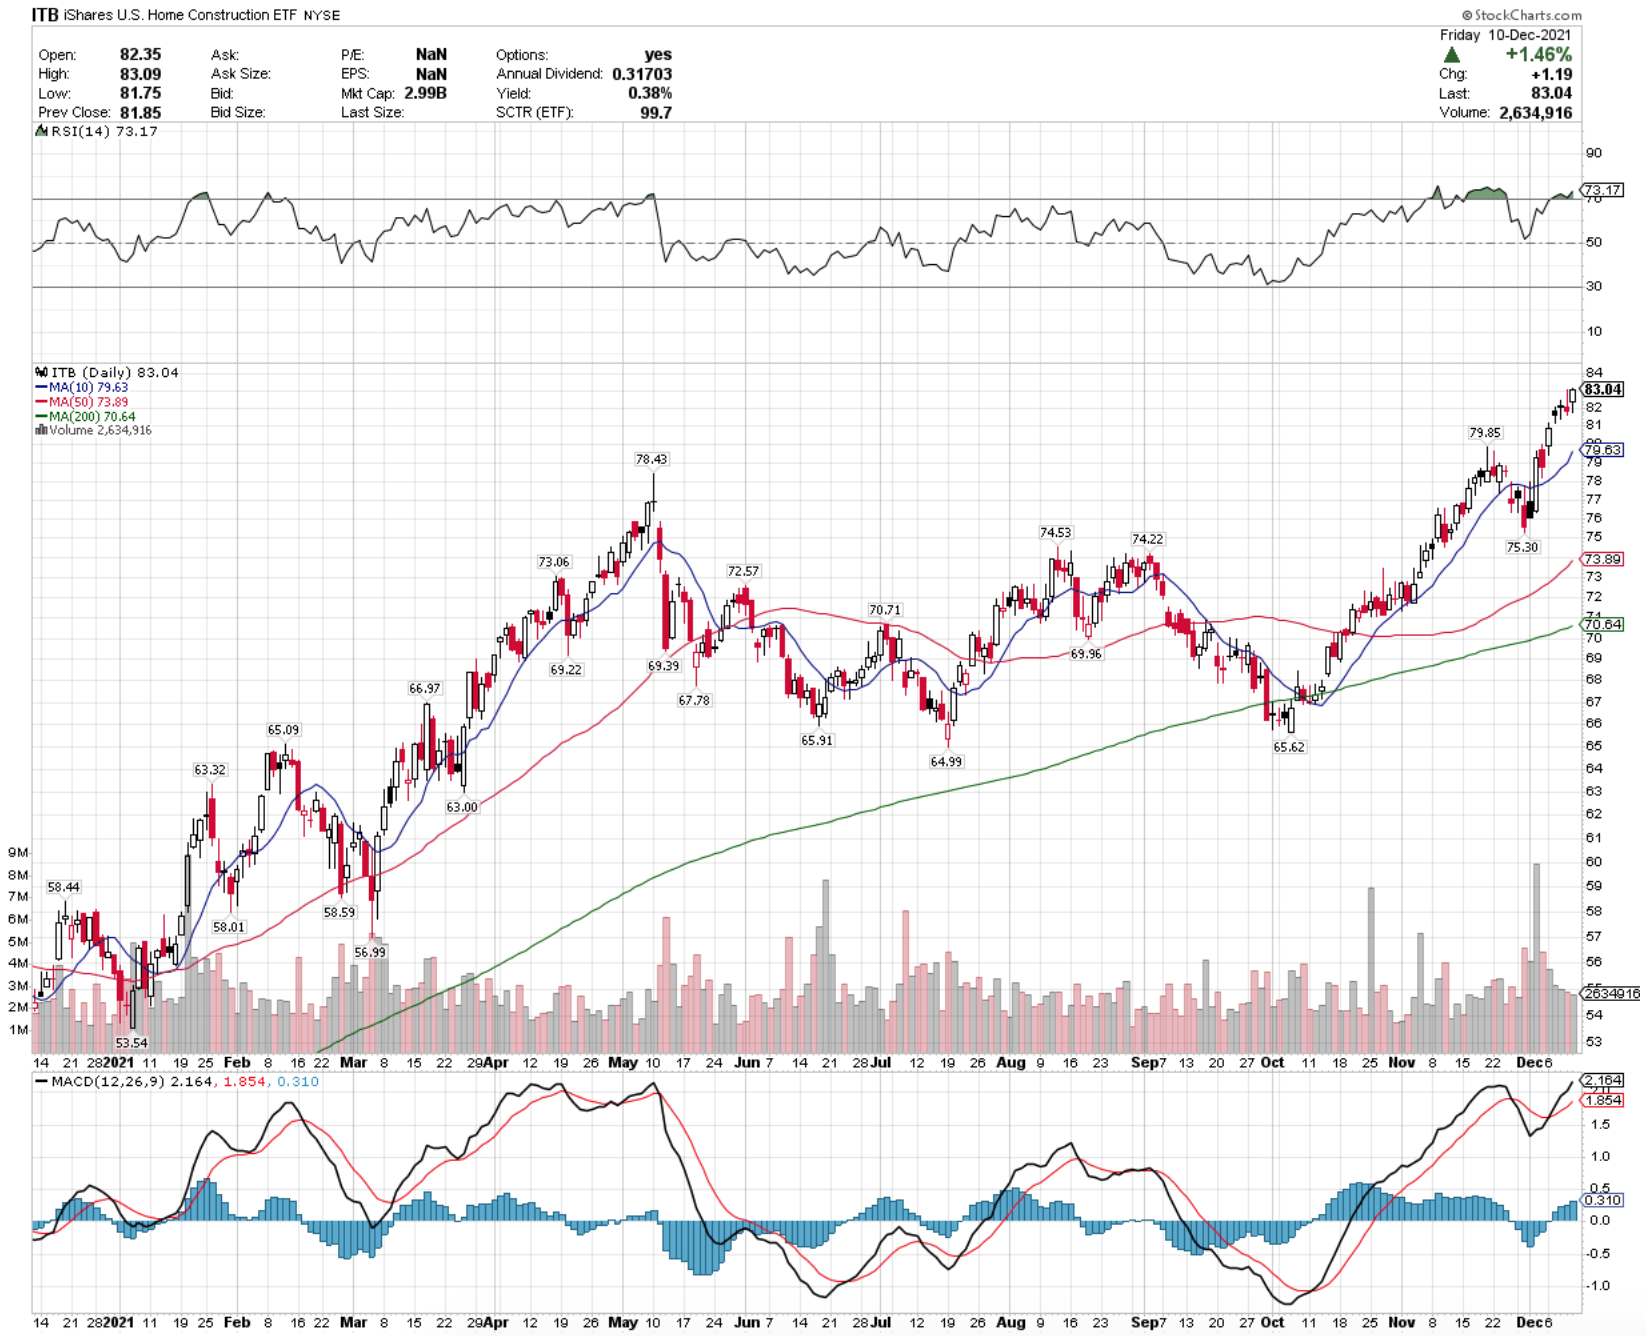Click the 79.85 November high label

click(x=1485, y=433)
